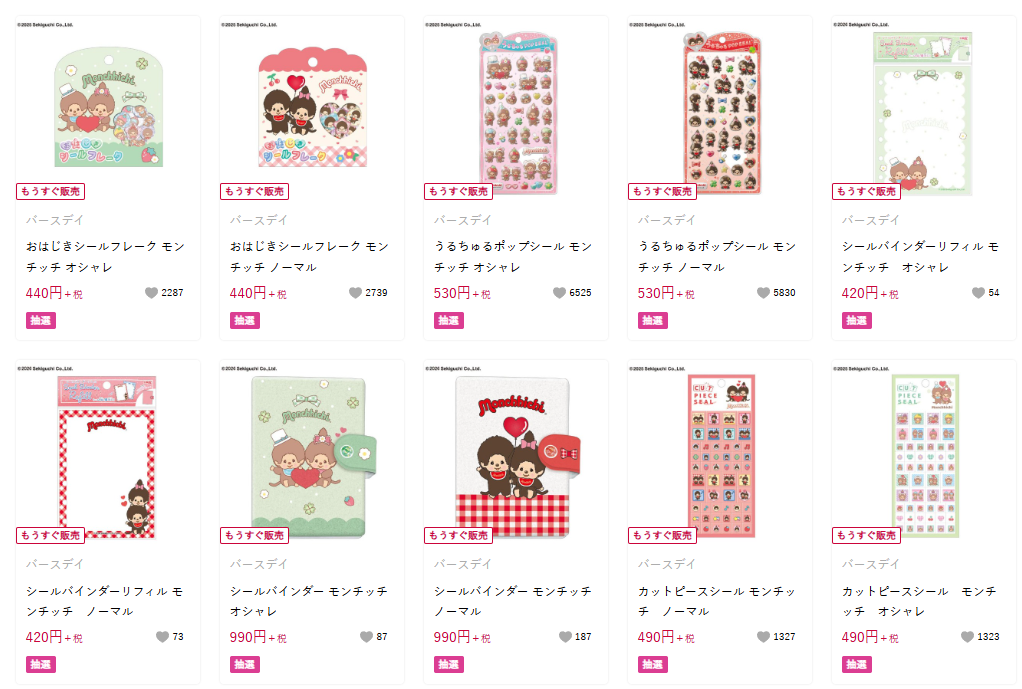Favorite the green binder with 87 likes
Viewport: 1022px width, 689px height.
point(366,636)
